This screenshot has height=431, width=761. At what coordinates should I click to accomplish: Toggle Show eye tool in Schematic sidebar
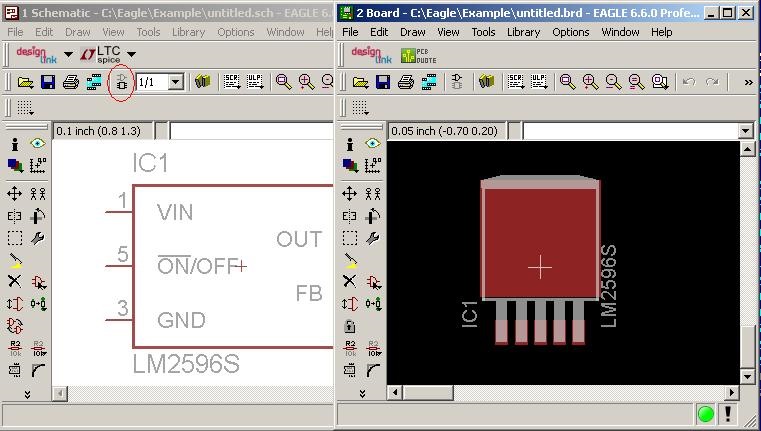pyautogui.click(x=38, y=143)
